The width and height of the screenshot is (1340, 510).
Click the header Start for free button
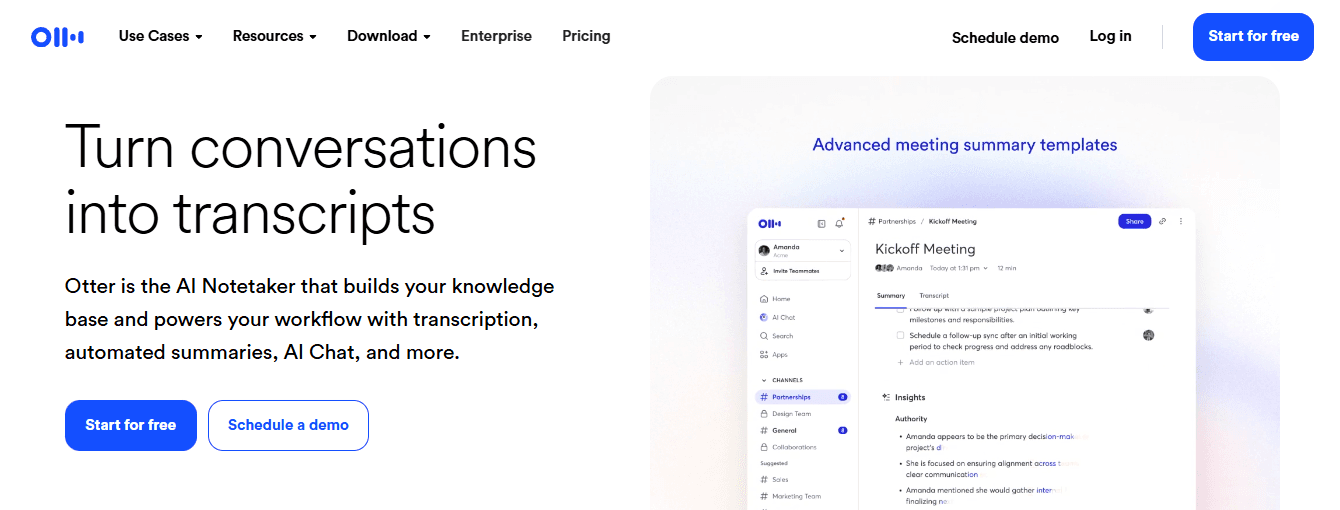(1253, 37)
